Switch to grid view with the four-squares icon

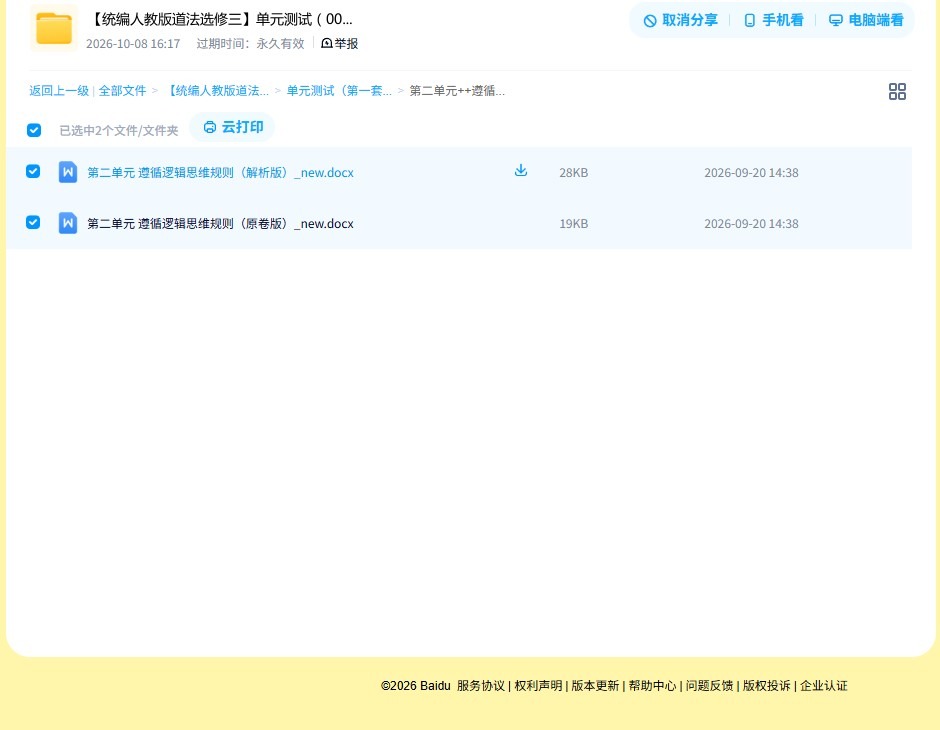pos(897,91)
